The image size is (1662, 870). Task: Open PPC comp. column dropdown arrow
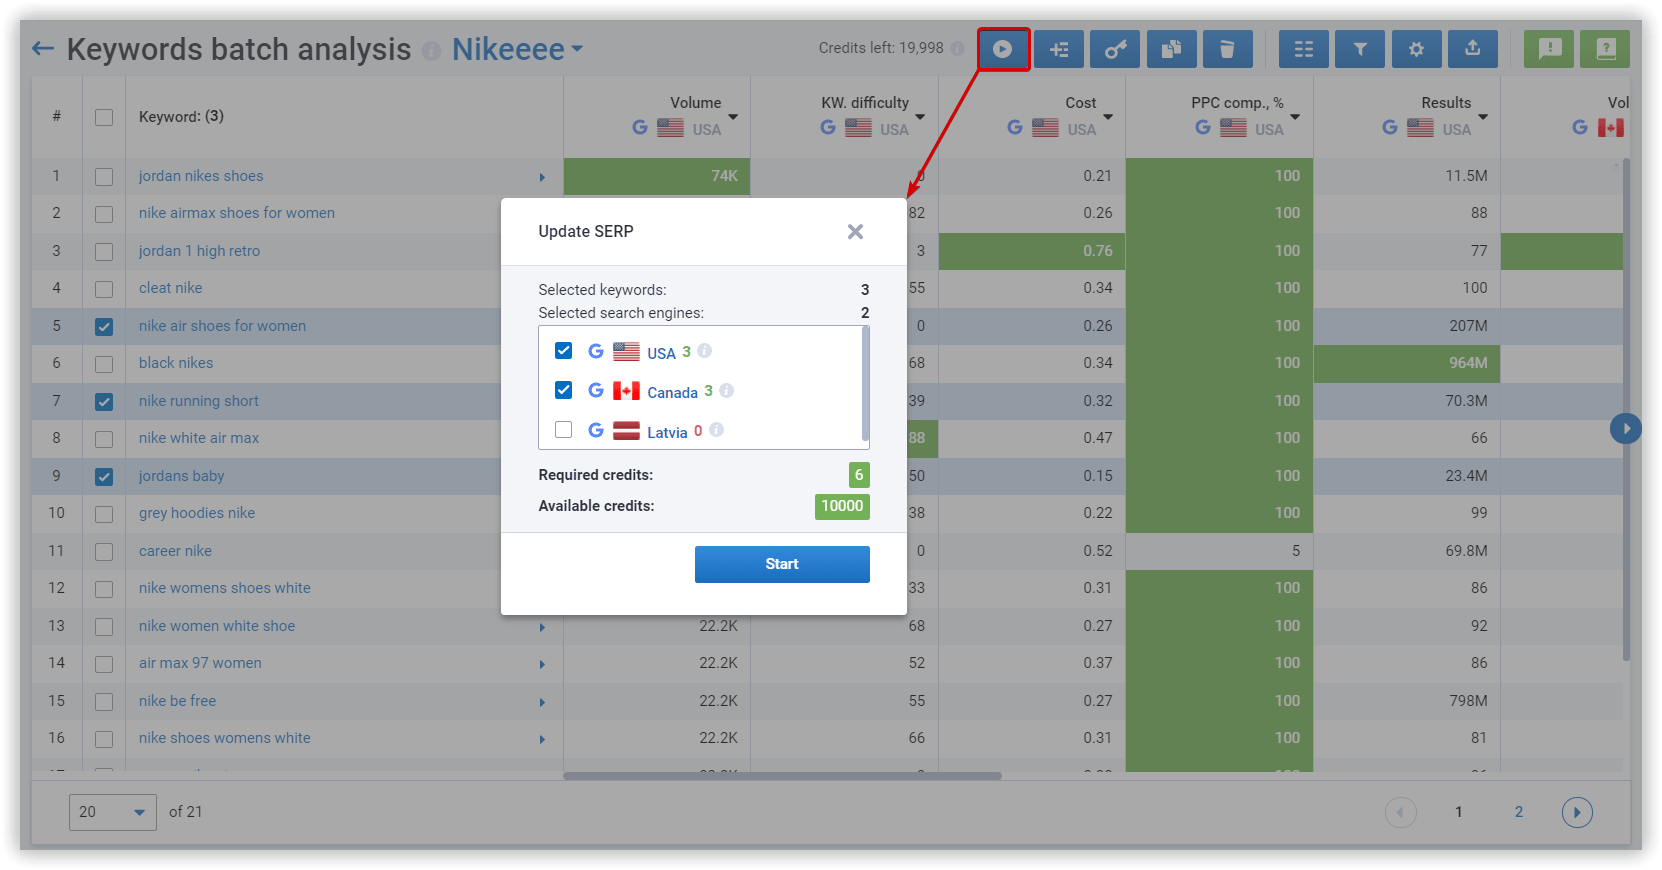[x=1295, y=117]
